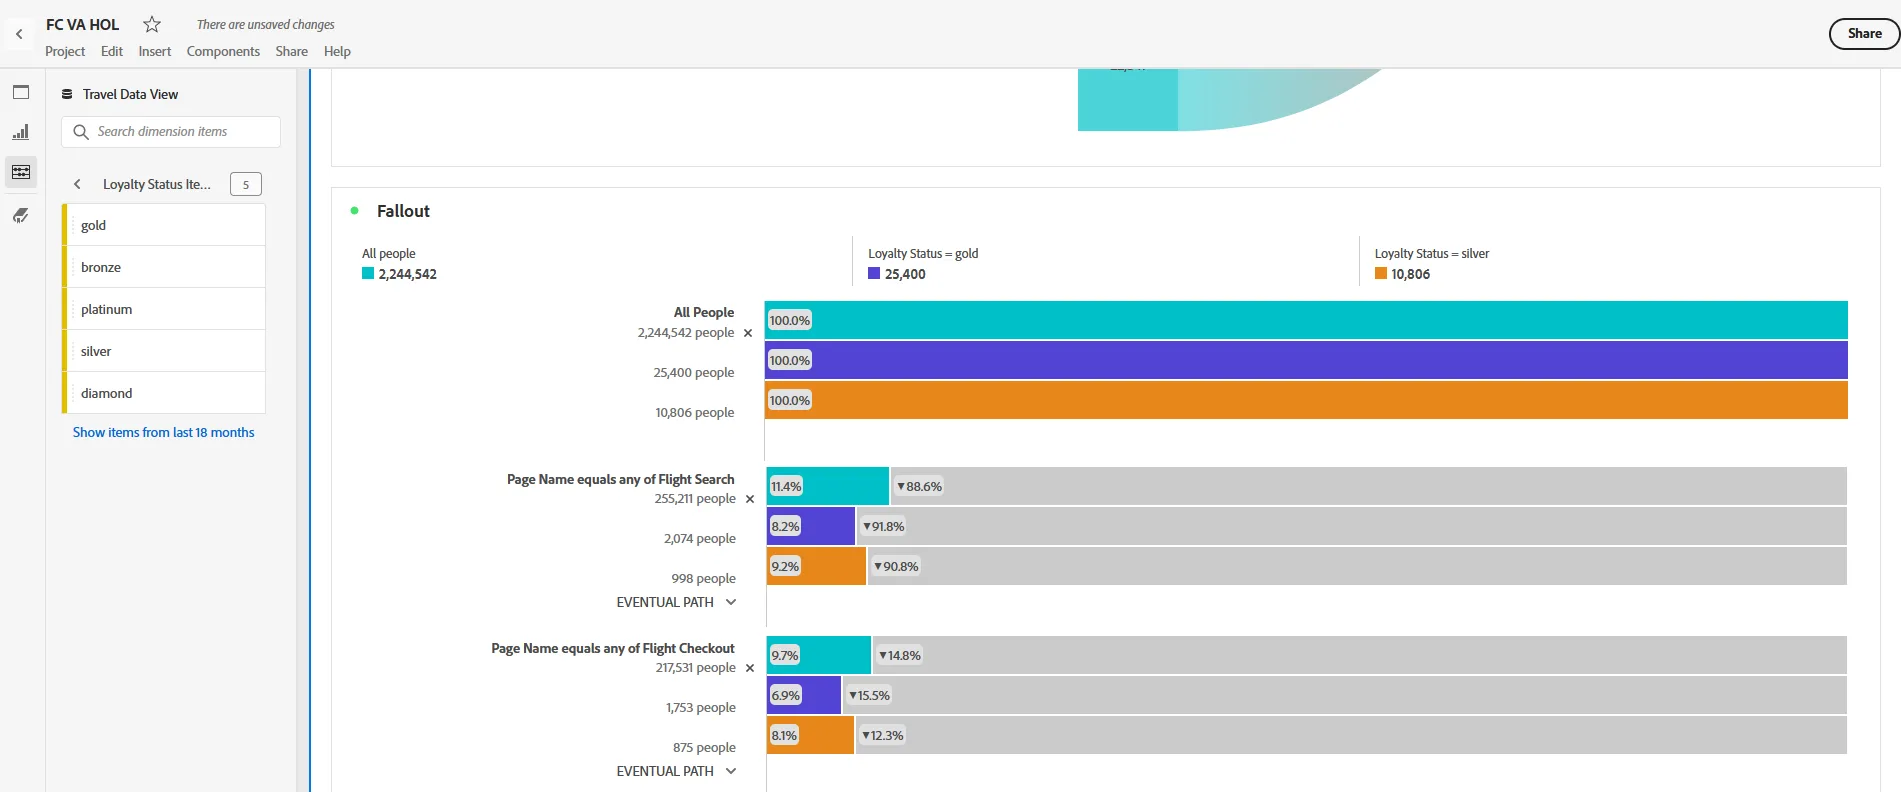The width and height of the screenshot is (1901, 792).
Task: Click the orange Loyalty Status silver swatch
Action: [1381, 273]
